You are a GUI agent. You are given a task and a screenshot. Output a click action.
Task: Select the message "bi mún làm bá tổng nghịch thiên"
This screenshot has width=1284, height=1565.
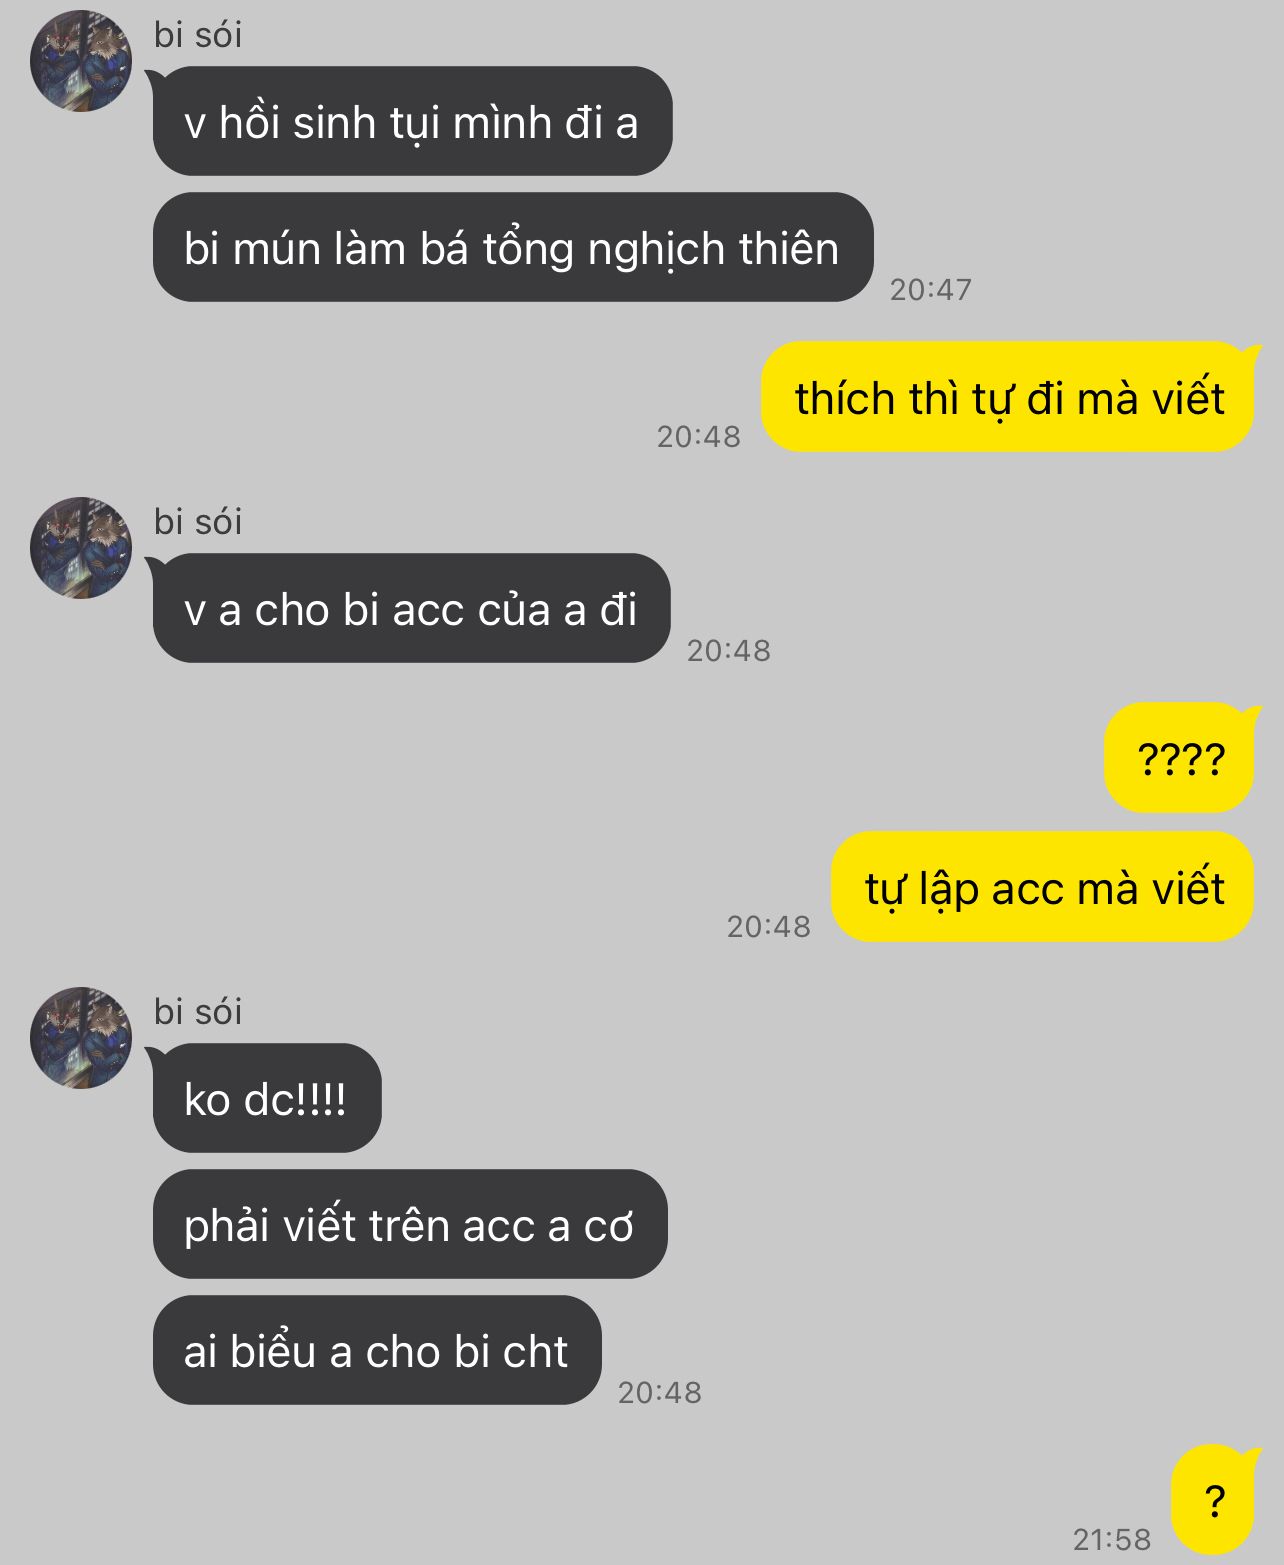(513, 248)
